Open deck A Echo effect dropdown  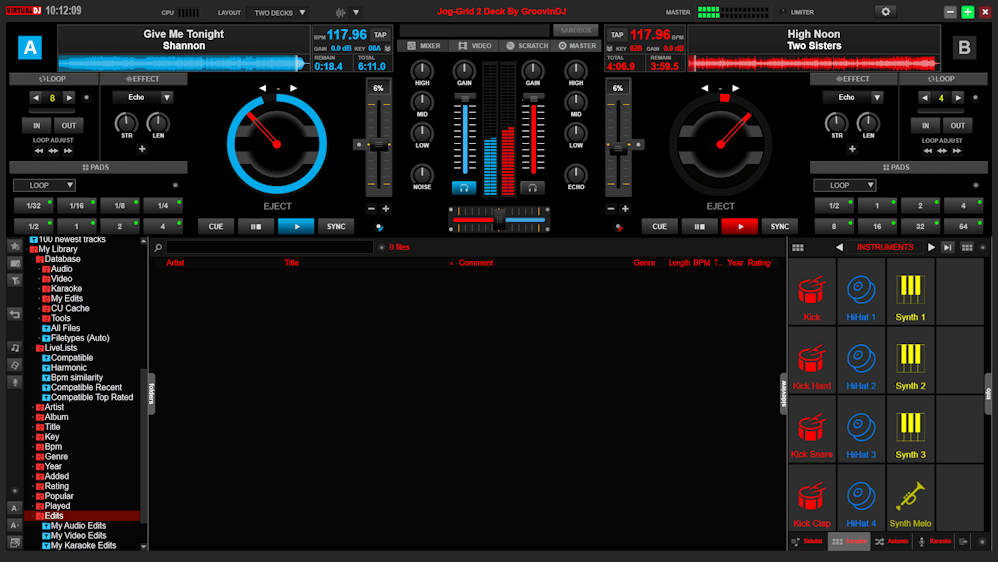(x=142, y=98)
